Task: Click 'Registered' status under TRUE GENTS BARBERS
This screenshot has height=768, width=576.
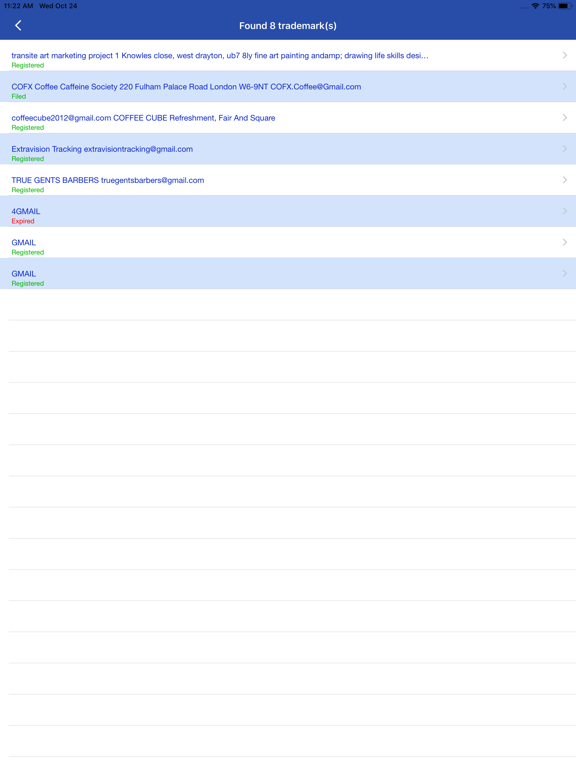Action: coord(27,190)
